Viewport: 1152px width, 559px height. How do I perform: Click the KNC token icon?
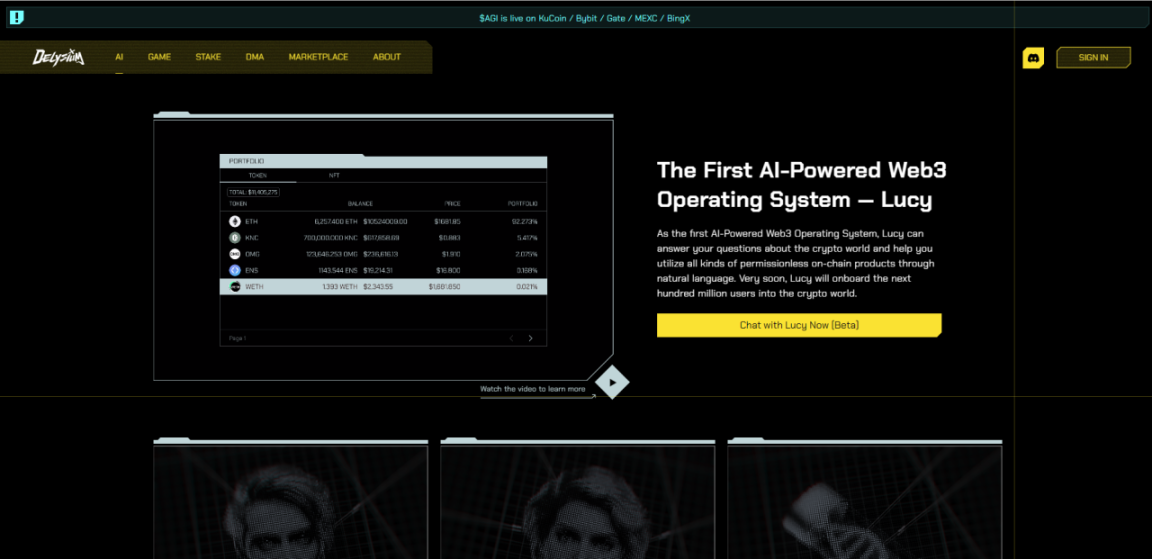pyautogui.click(x=235, y=237)
